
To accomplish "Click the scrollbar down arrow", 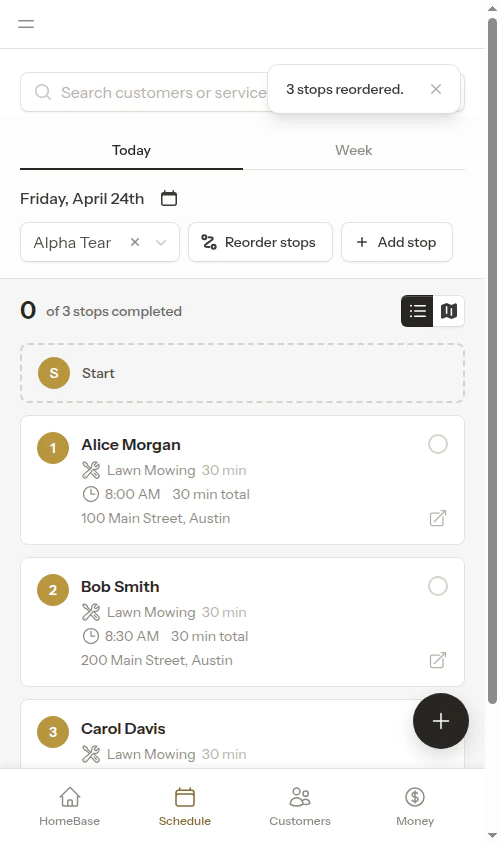I will coord(492,835).
